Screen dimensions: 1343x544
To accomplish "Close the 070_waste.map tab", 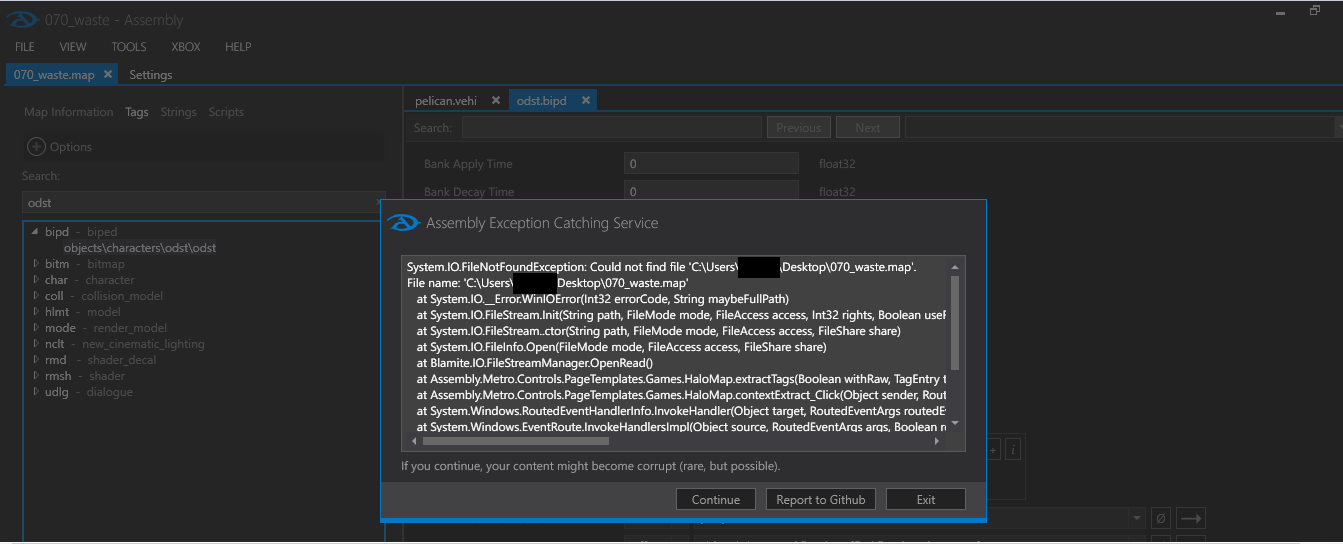I will [x=108, y=74].
